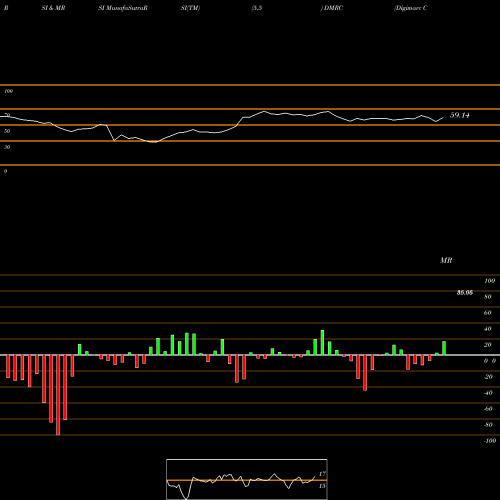
Task: Click the SI & MR header text
Action: coord(53,8)
